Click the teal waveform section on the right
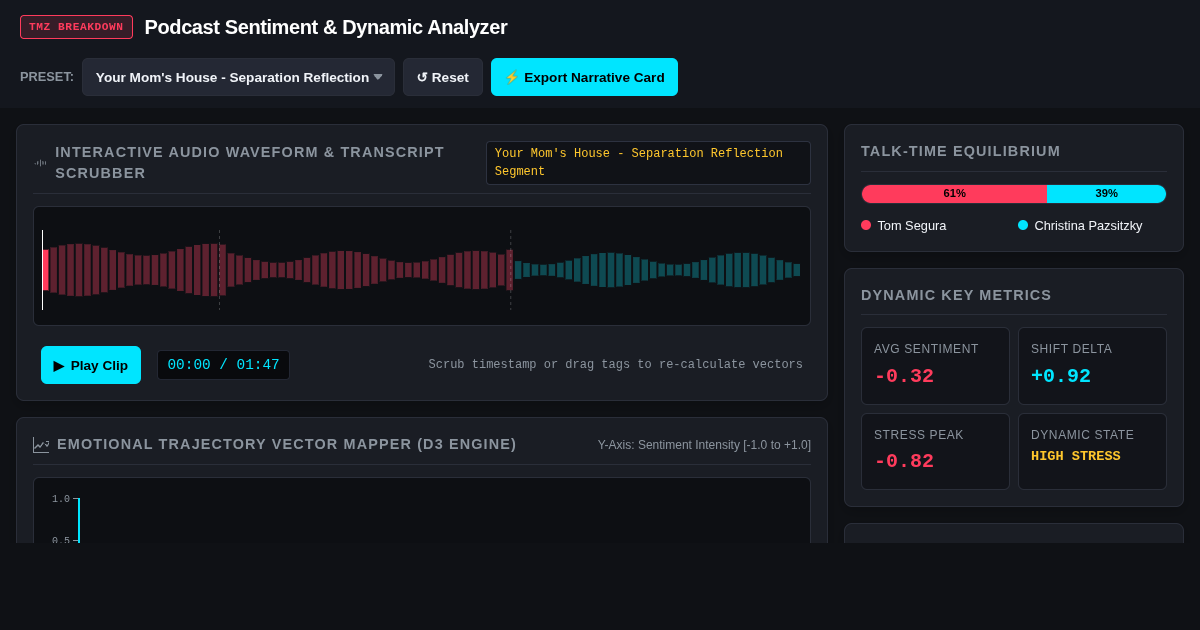The height and width of the screenshot is (630, 1200). (657, 270)
